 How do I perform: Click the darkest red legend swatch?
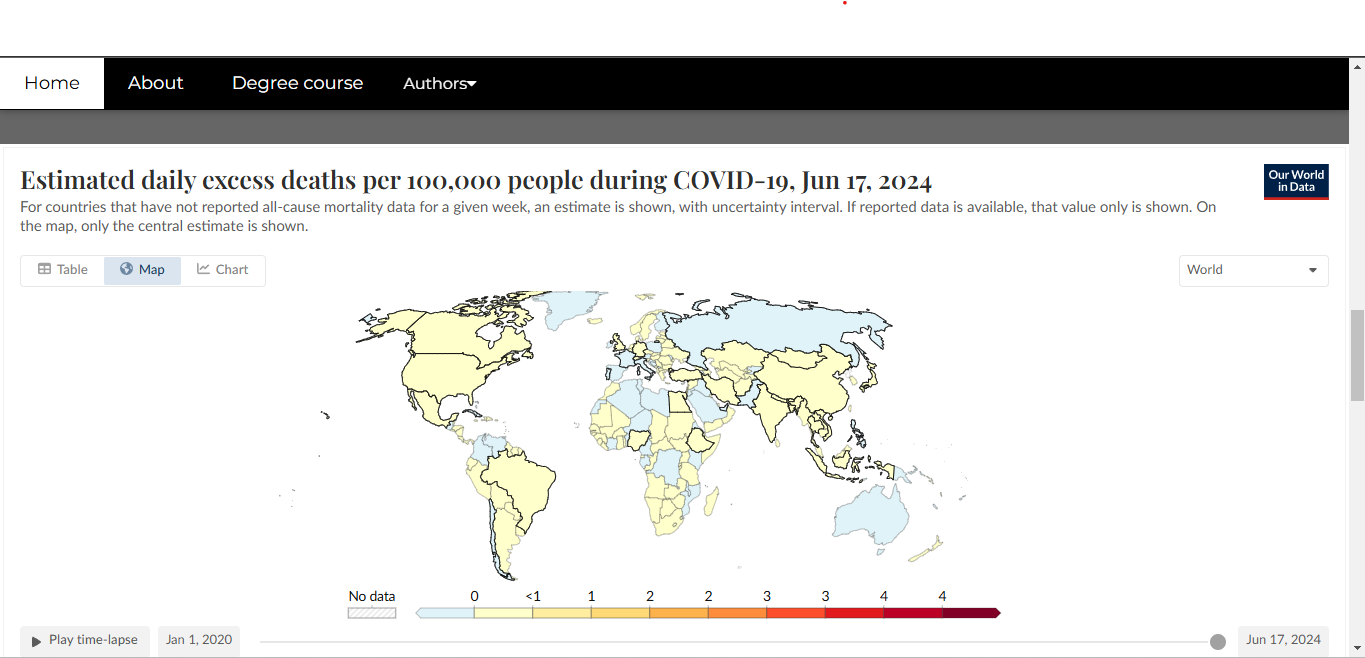[971, 612]
